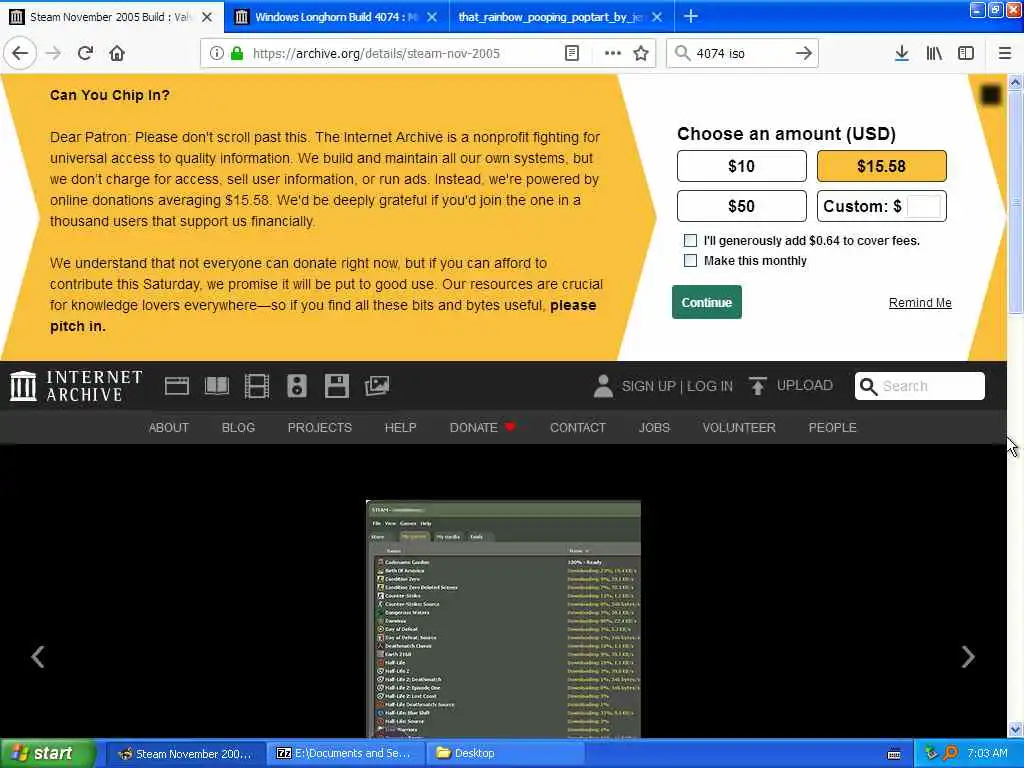1024x768 pixels.
Task: Open Internet Archive video film icon
Action: tap(257, 386)
